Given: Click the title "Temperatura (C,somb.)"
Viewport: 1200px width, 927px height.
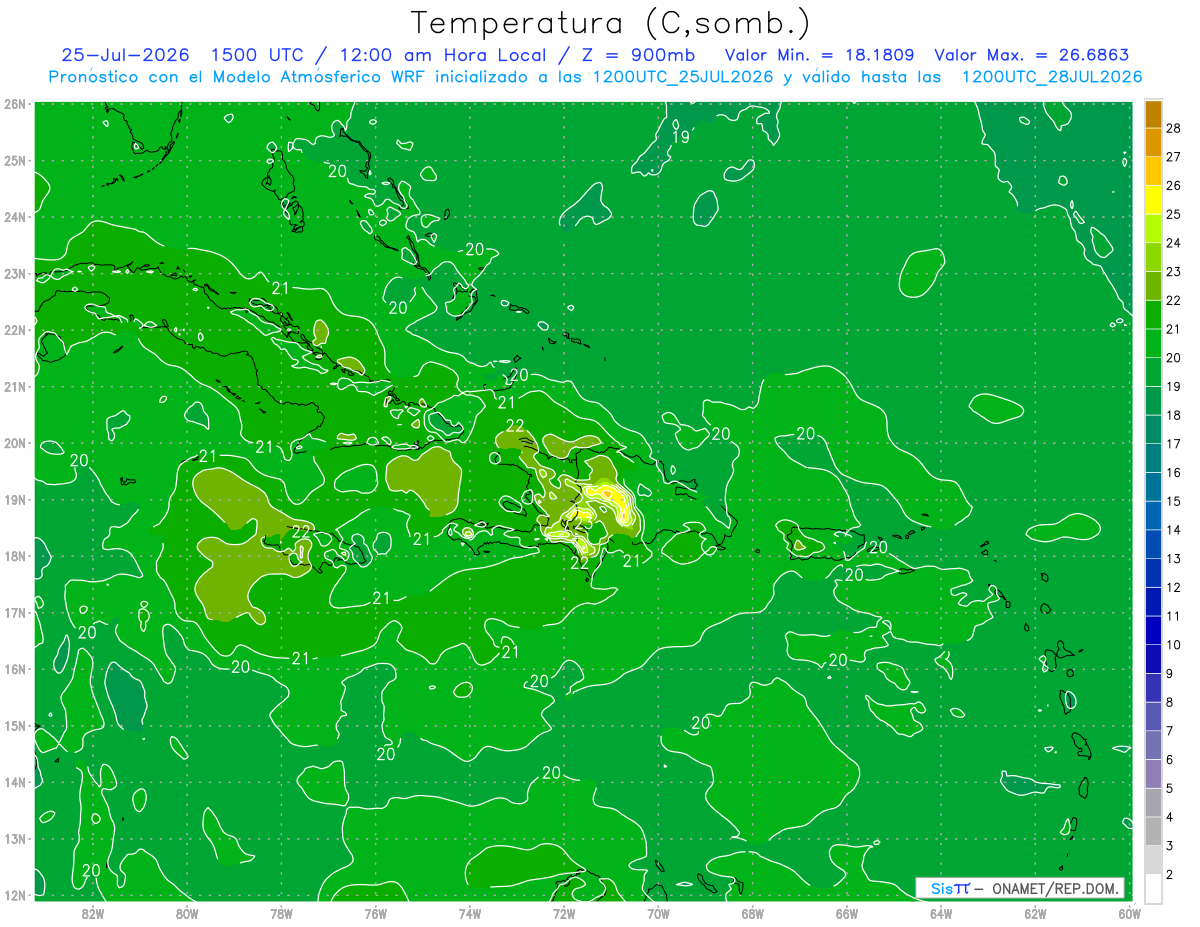Looking at the screenshot, I should [x=610, y=23].
